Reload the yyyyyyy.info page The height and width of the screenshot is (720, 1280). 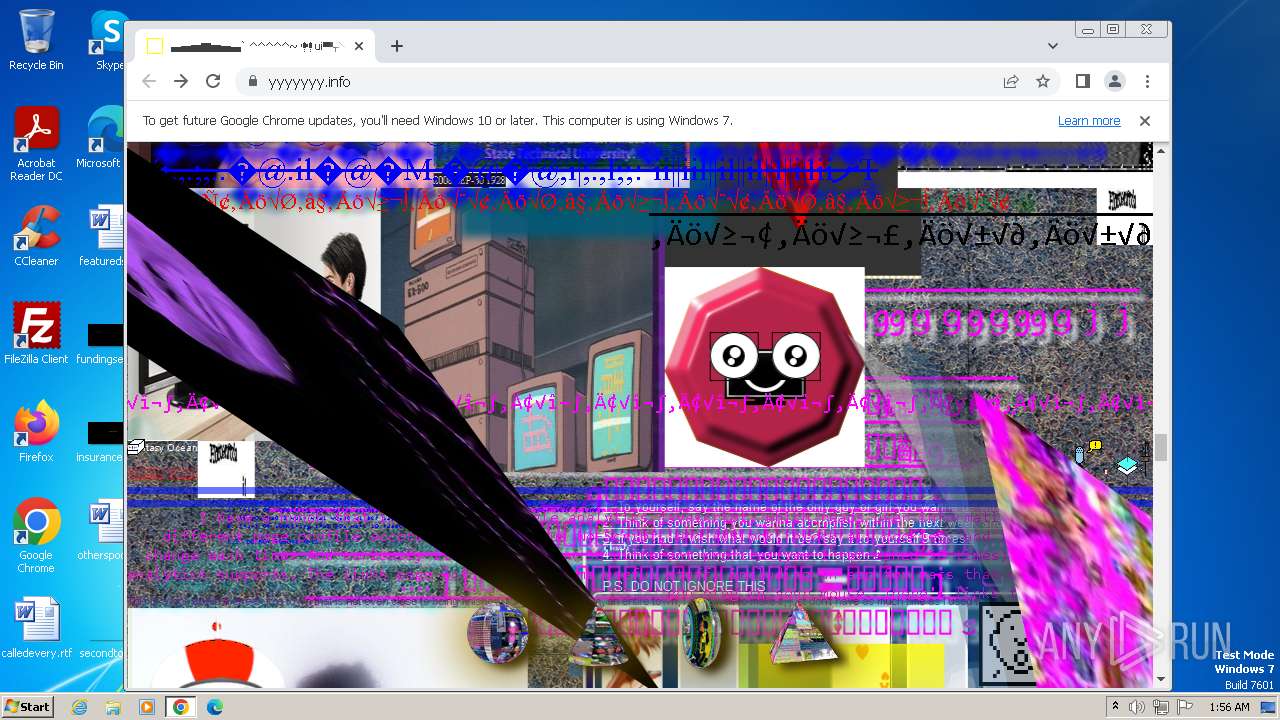(213, 81)
